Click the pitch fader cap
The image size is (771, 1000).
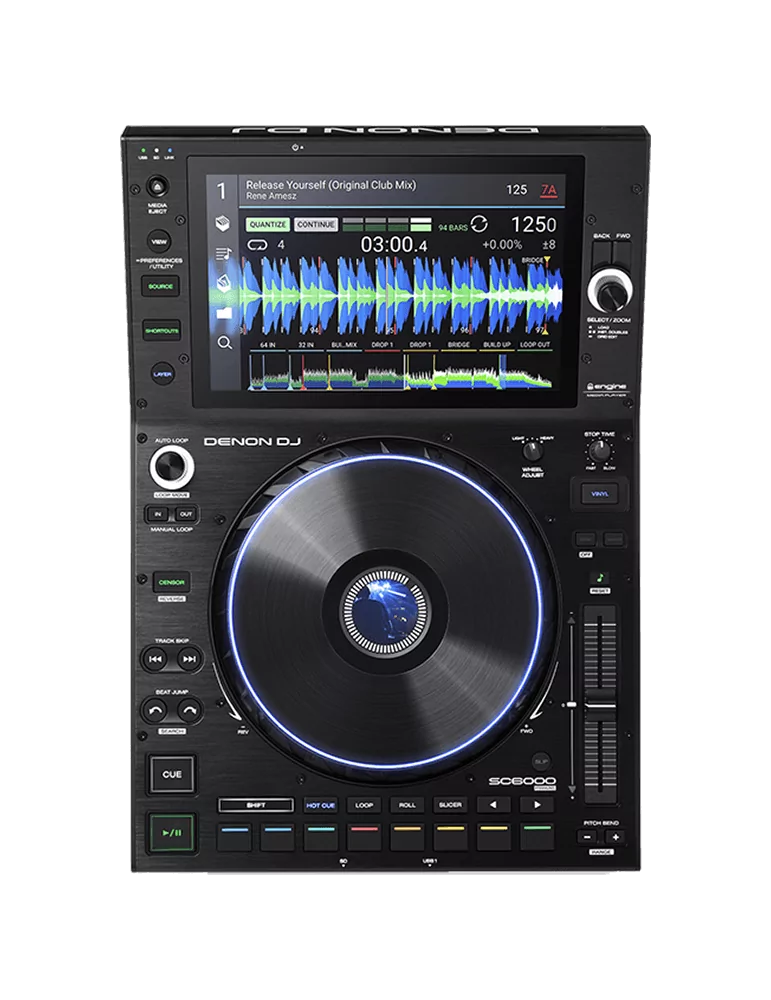pyautogui.click(x=599, y=705)
